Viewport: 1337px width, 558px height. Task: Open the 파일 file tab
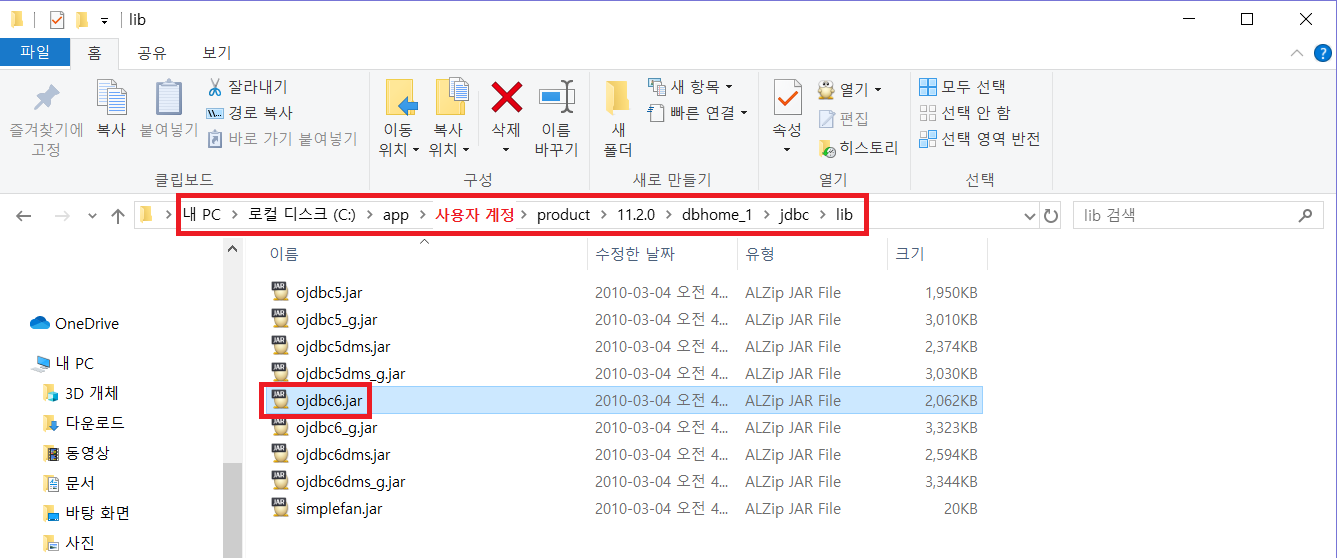click(x=35, y=52)
